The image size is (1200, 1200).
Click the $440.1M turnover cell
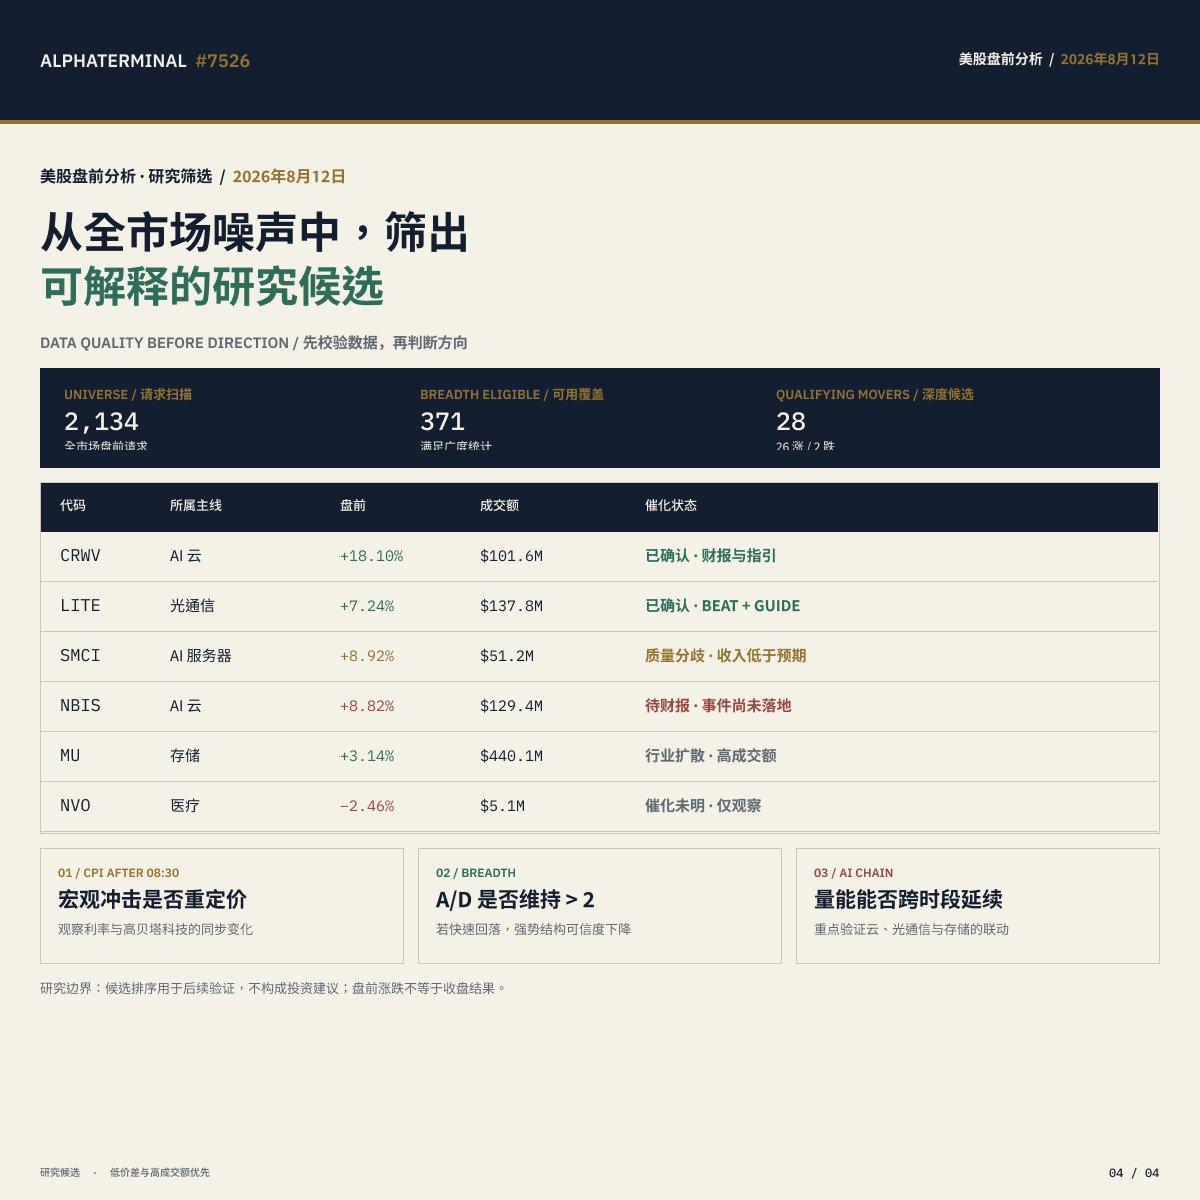point(511,756)
